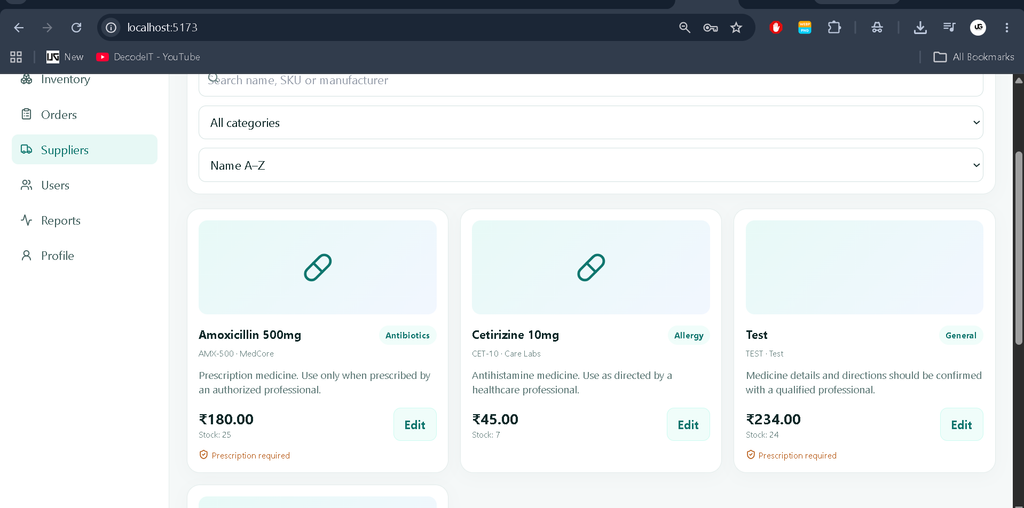Select Suppliers in the sidebar
Image resolution: width=1024 pixels, height=508 pixels.
pos(84,150)
